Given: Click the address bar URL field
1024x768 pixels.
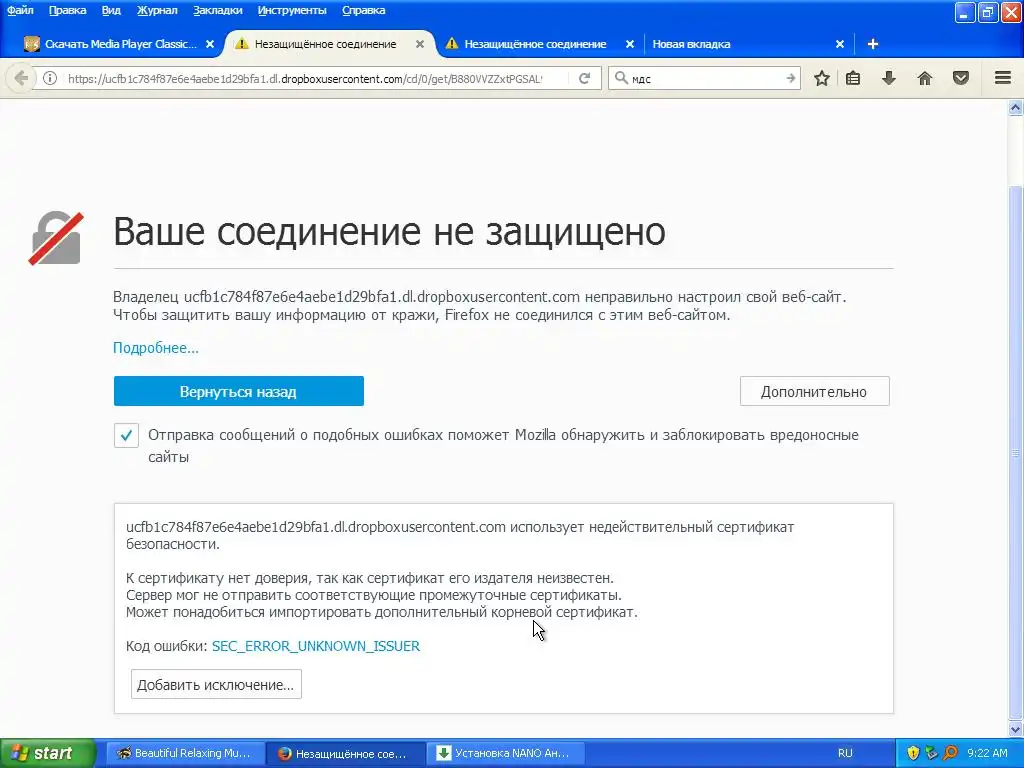Looking at the screenshot, I should [304, 78].
